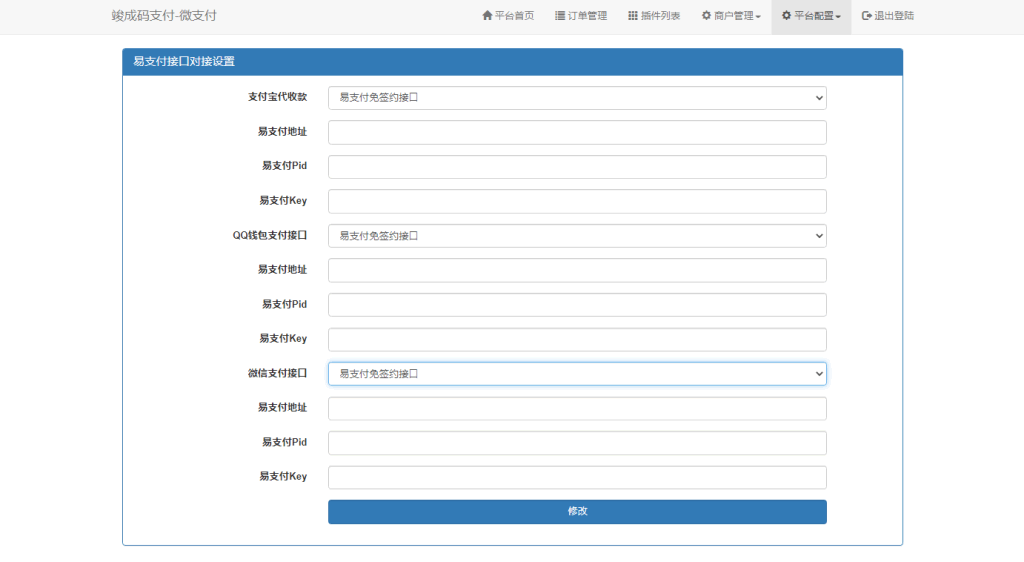The width and height of the screenshot is (1024, 562).
Task: Click the list icon beside 订单管理
Action: (560, 16)
